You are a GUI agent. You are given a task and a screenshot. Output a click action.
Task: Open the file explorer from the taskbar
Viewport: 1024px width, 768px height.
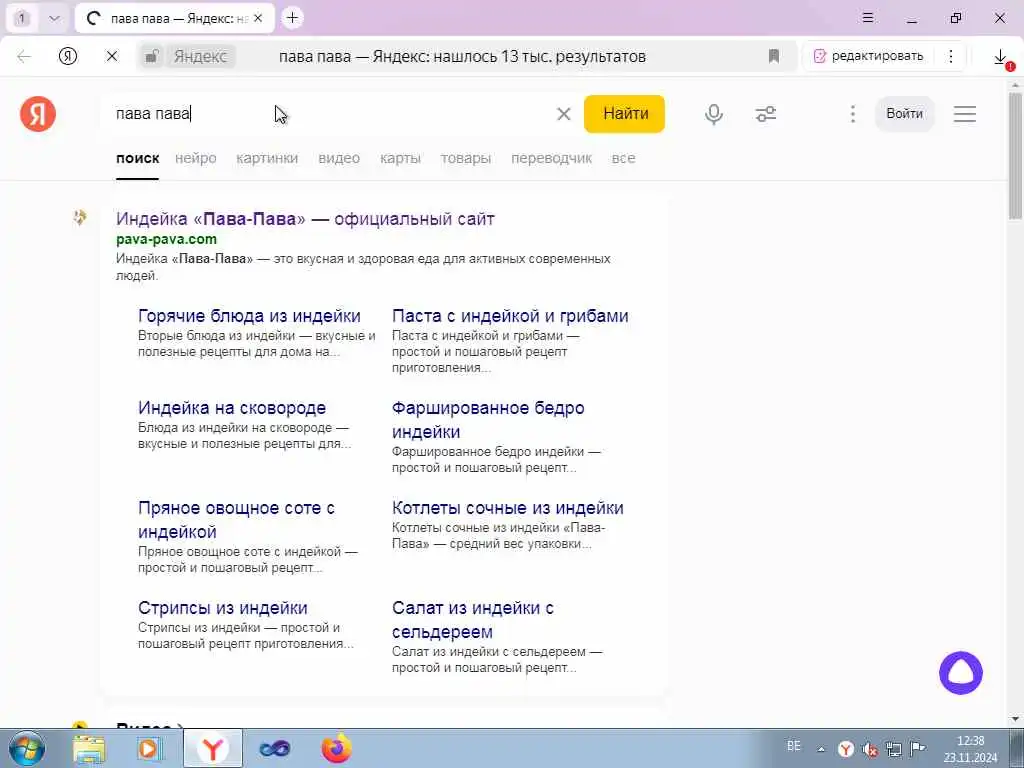[89, 748]
